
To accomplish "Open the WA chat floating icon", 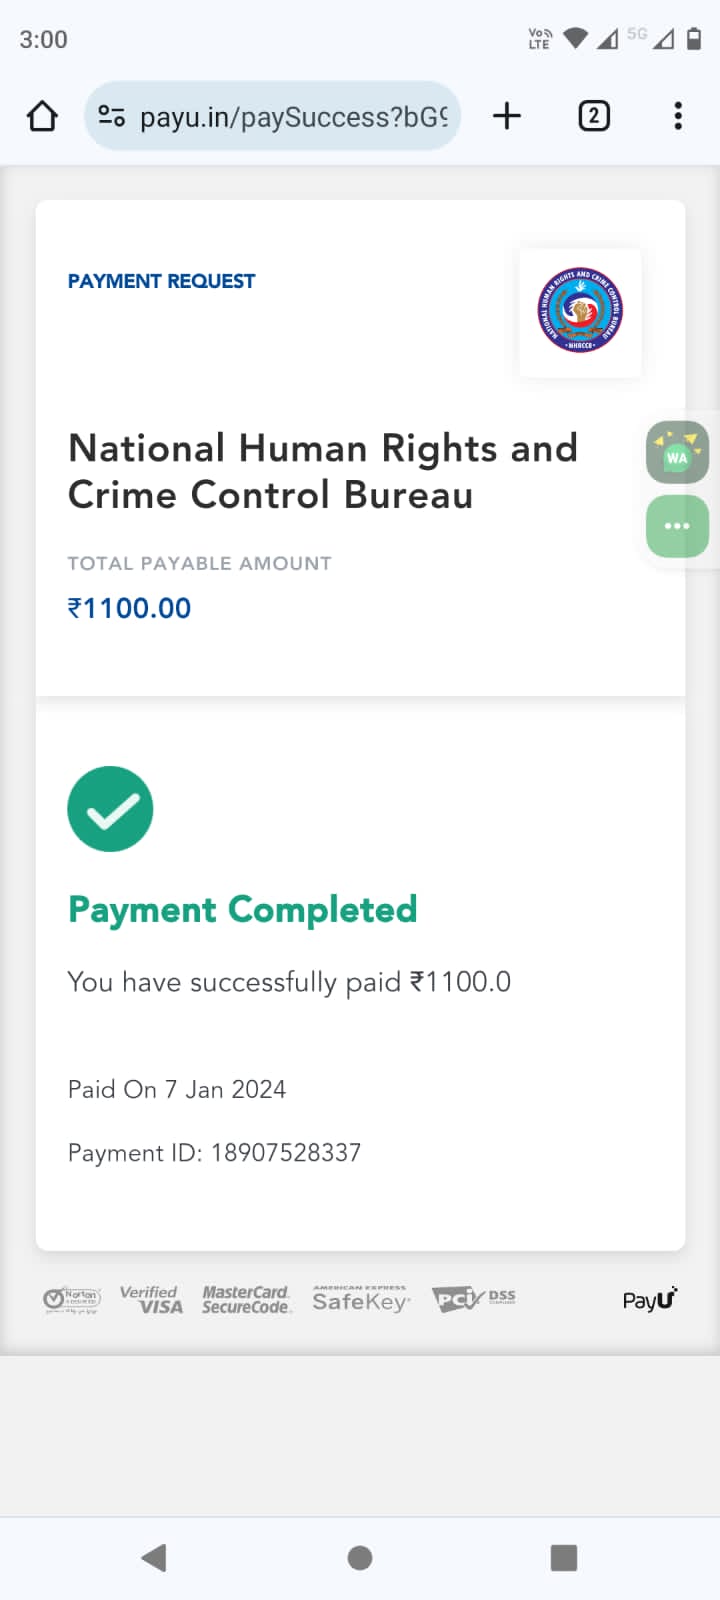I will (x=677, y=454).
